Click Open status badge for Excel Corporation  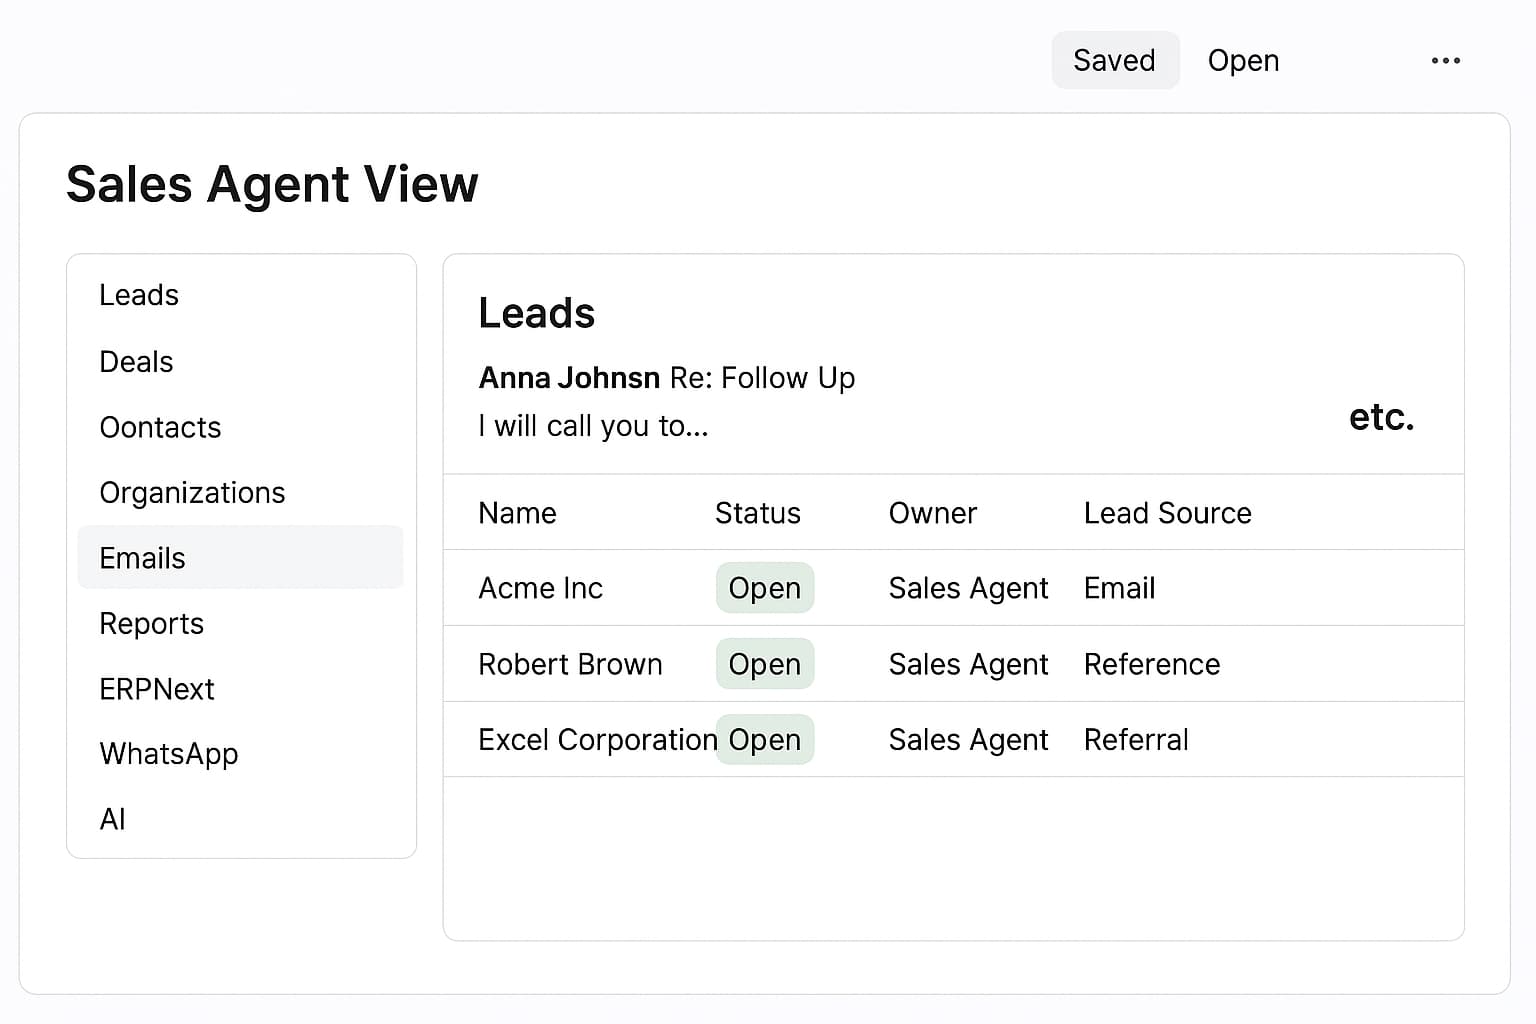765,739
